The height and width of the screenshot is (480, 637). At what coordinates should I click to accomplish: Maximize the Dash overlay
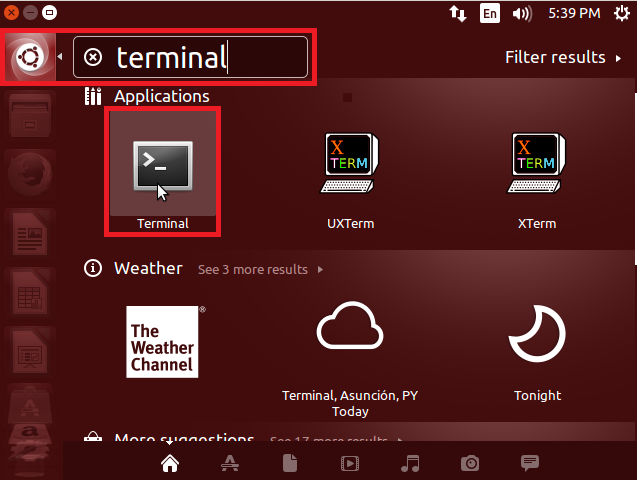click(50, 13)
